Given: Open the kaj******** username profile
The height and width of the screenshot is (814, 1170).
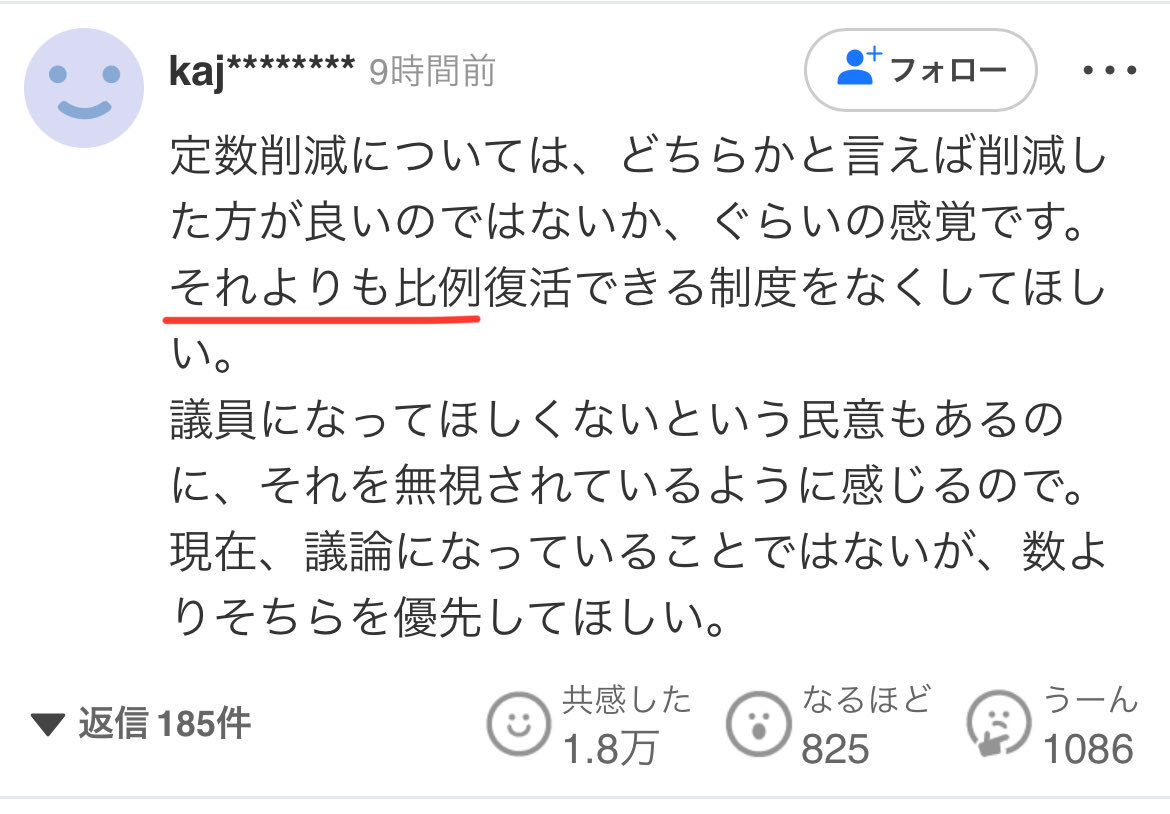Looking at the screenshot, I should click(x=262, y=71).
